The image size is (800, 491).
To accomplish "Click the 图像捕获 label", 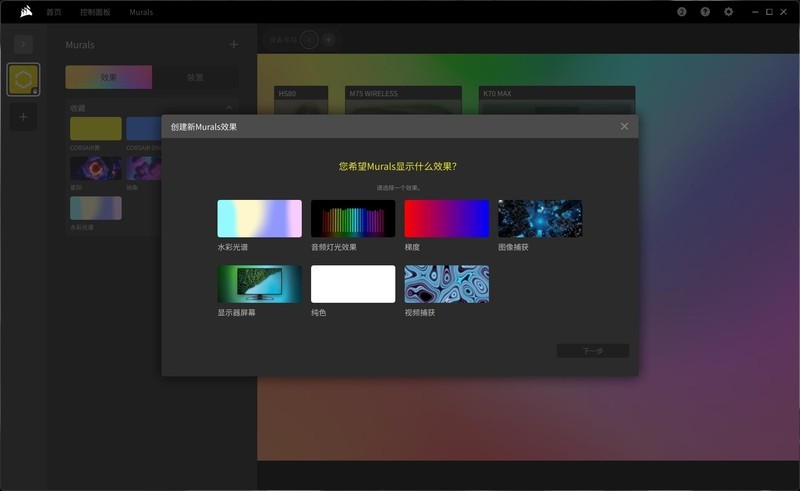I will coord(513,247).
